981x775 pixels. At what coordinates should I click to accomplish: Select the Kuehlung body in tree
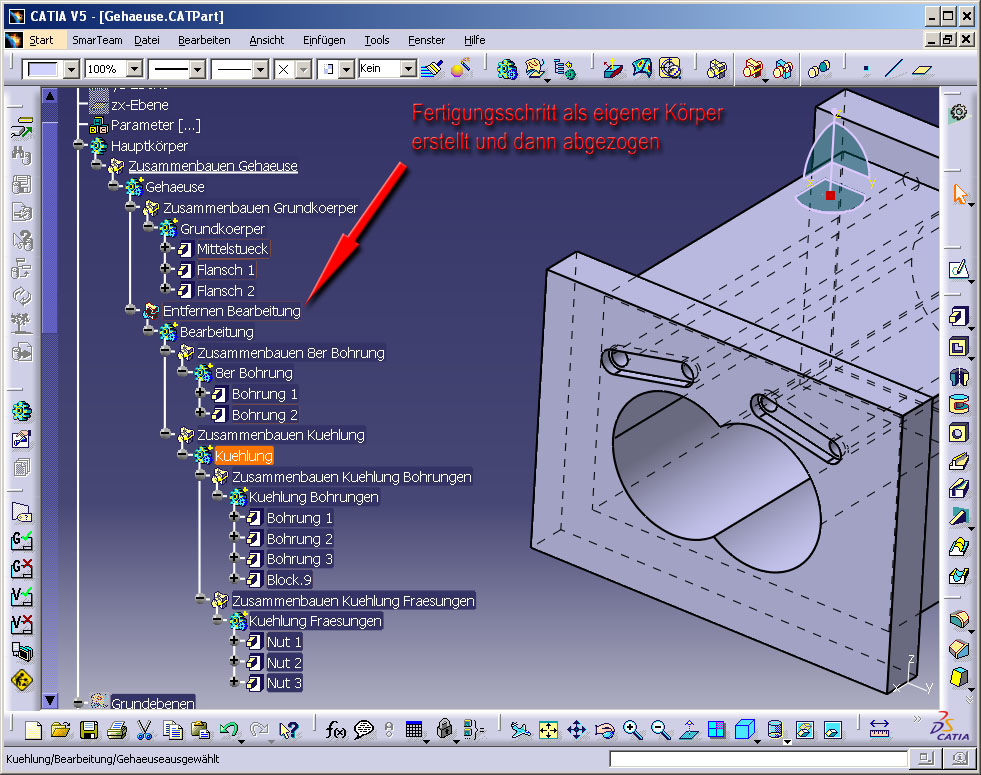244,456
